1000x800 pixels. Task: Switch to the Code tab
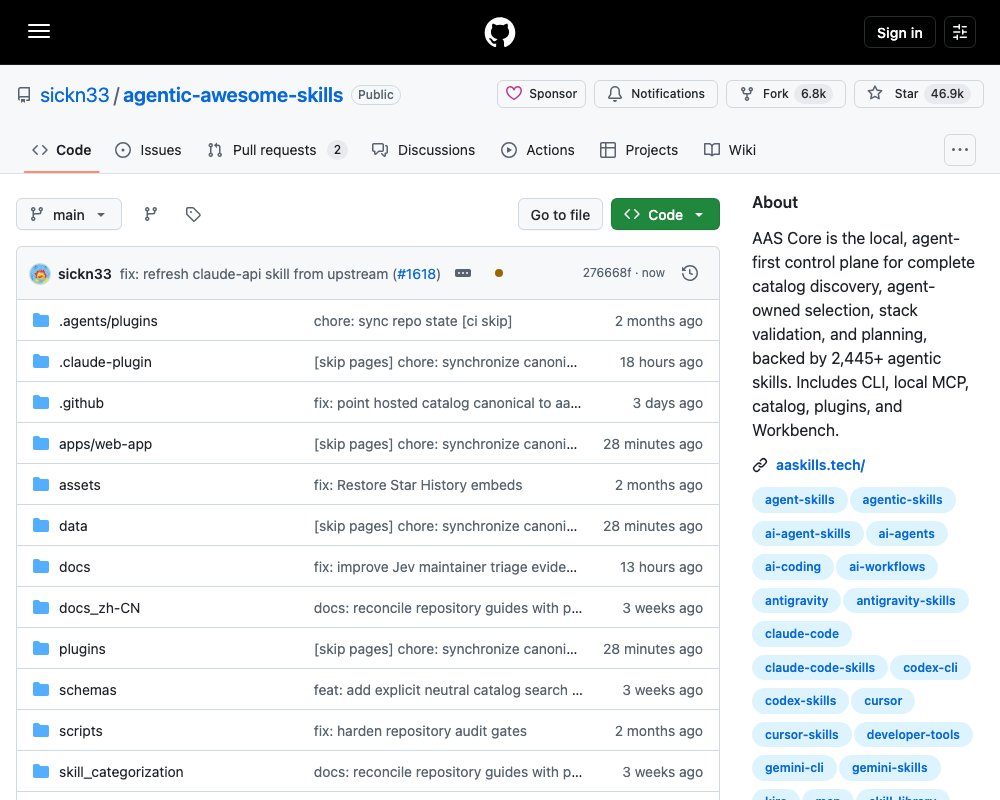click(x=61, y=150)
